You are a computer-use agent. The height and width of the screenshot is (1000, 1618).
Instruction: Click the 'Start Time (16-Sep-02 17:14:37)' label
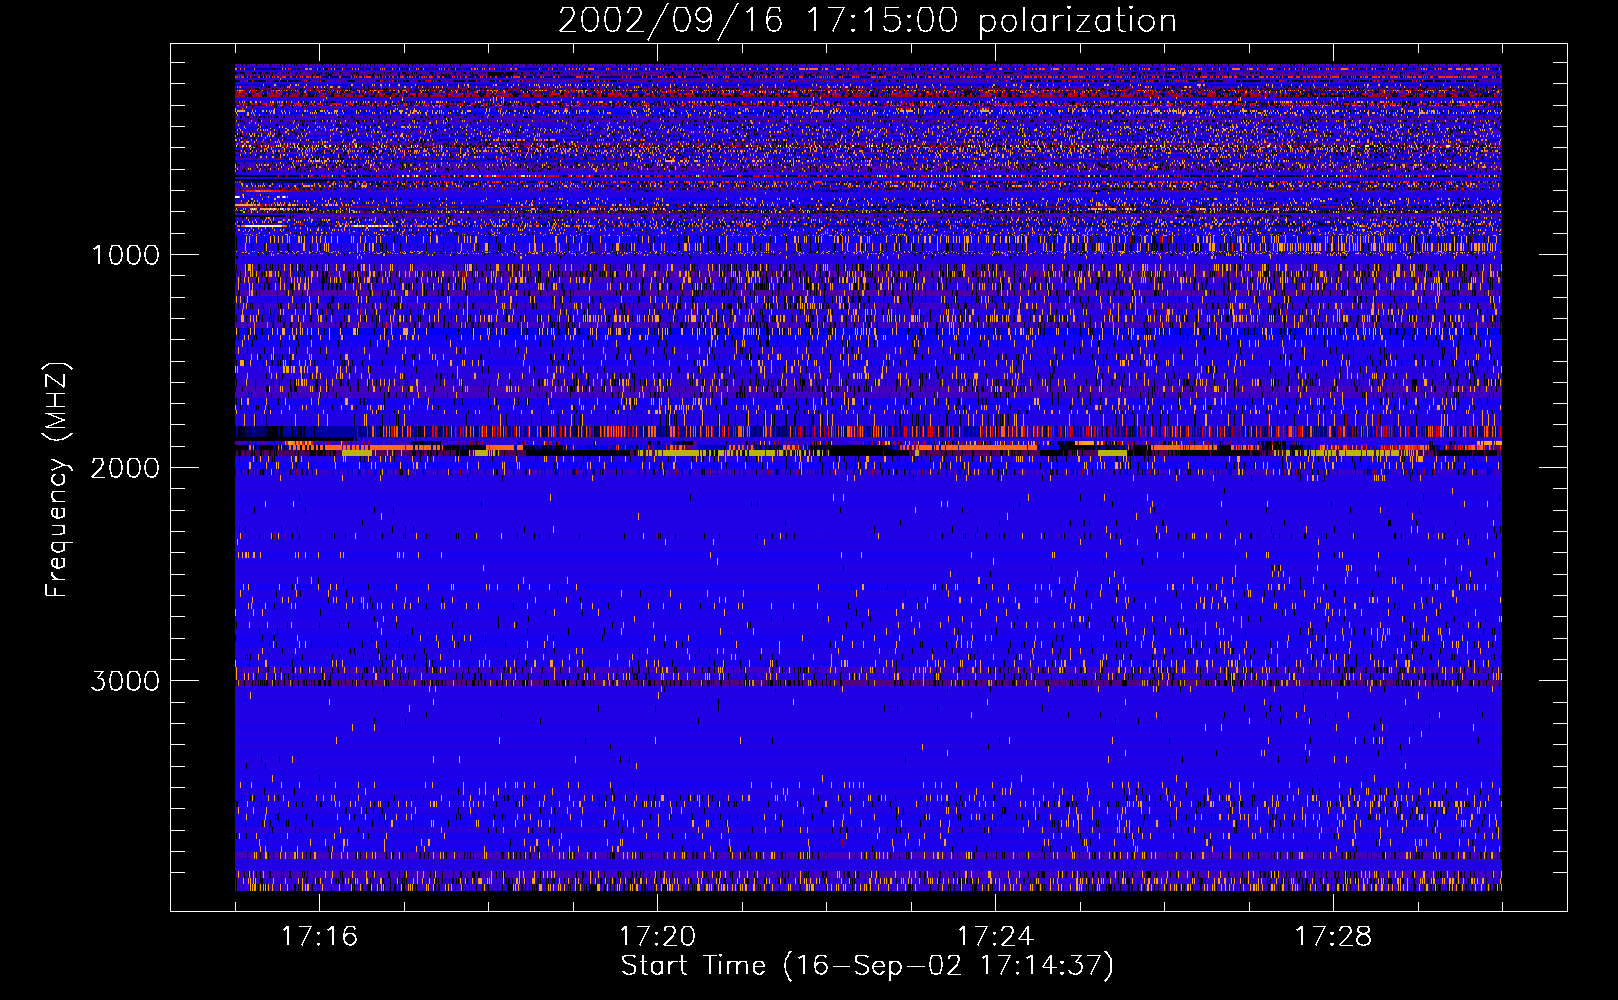(x=867, y=967)
